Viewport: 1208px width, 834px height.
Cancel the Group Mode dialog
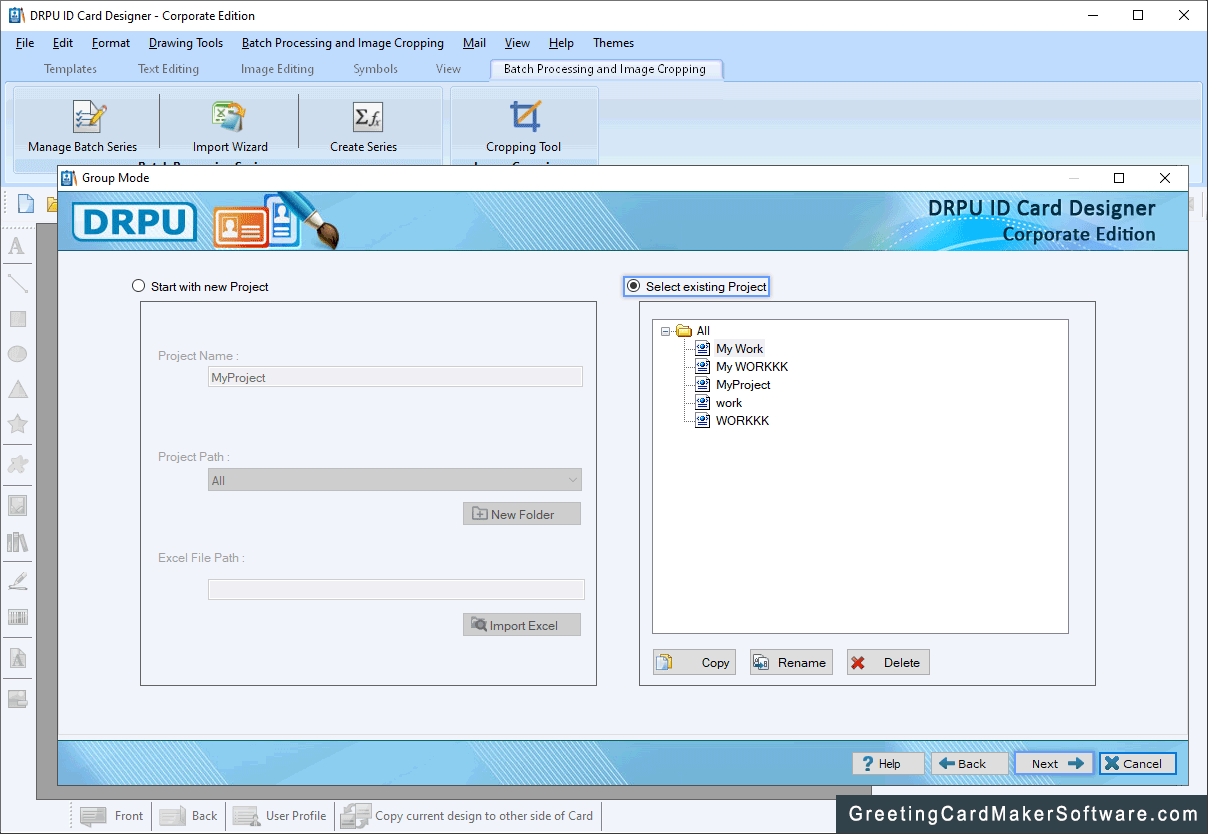1138,763
